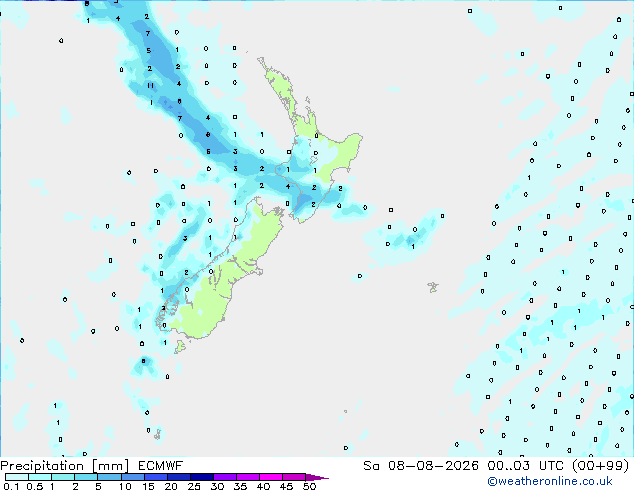The width and height of the screenshot is (634, 490).
Task: Click the '45' legend label
Action: point(286,486)
